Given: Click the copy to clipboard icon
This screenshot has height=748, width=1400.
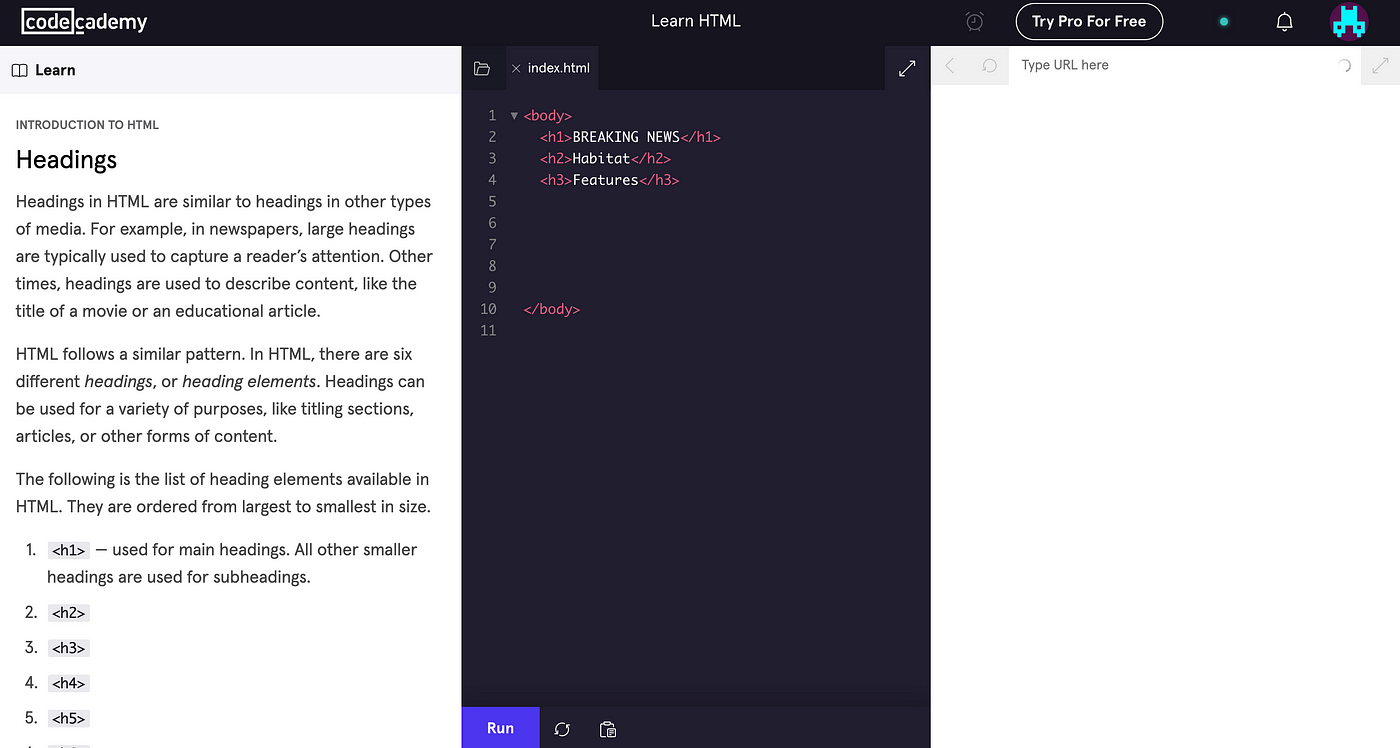Looking at the screenshot, I should [x=607, y=729].
